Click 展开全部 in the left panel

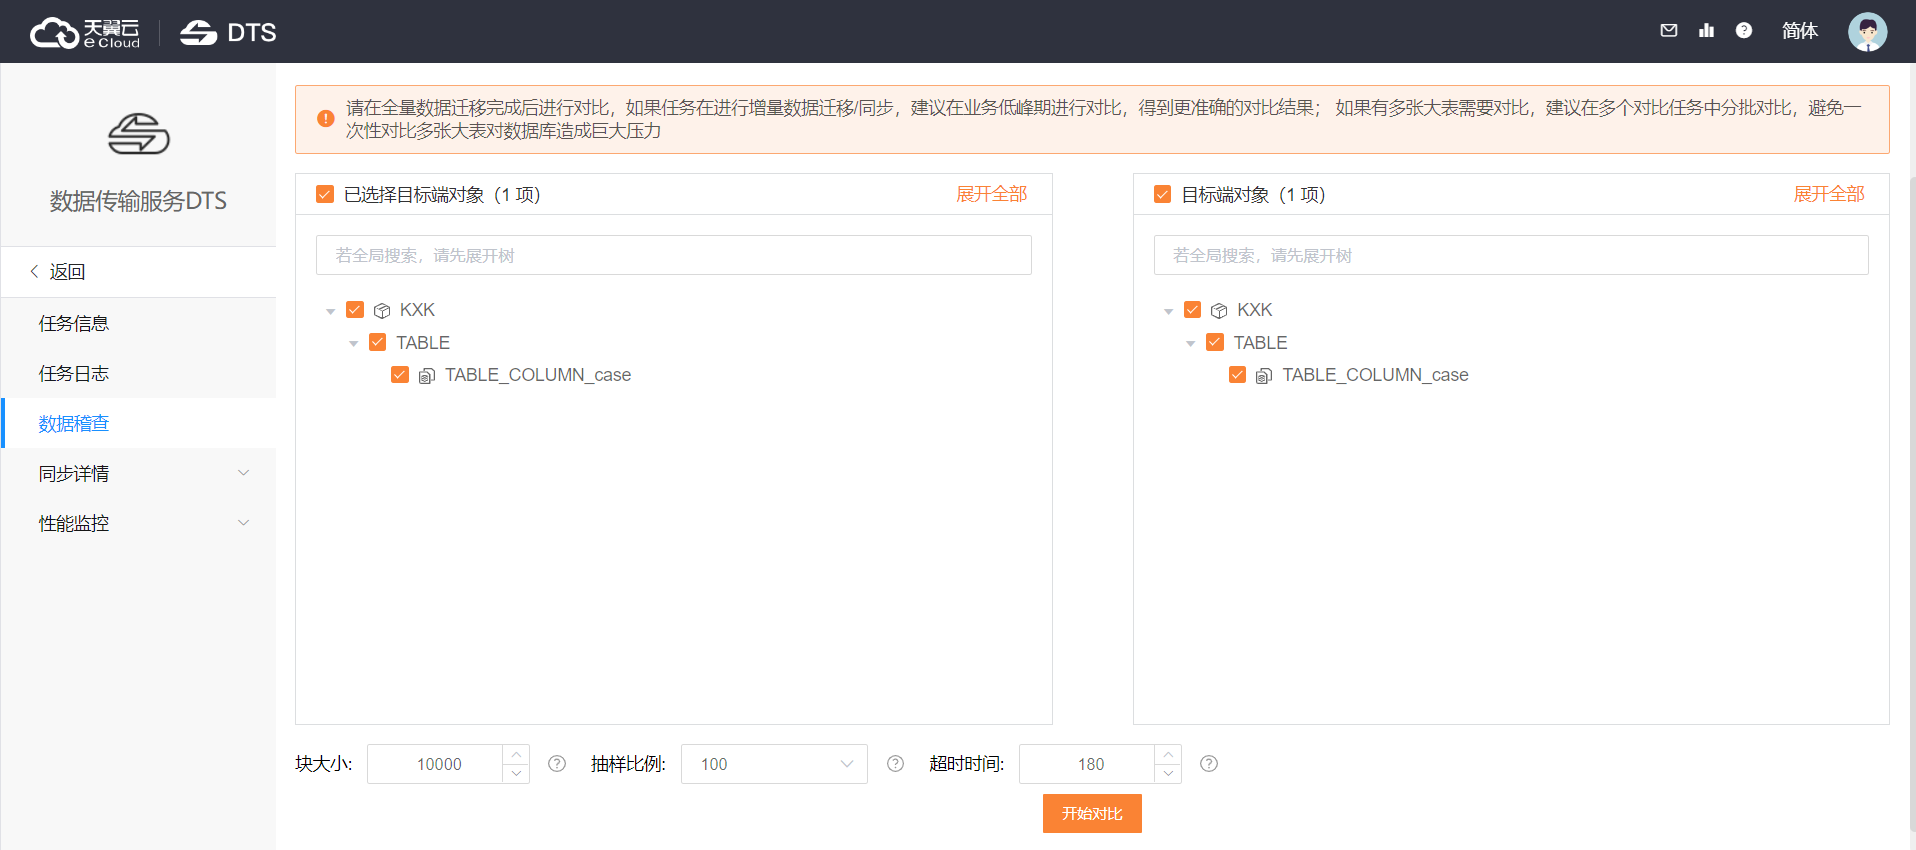pos(990,194)
